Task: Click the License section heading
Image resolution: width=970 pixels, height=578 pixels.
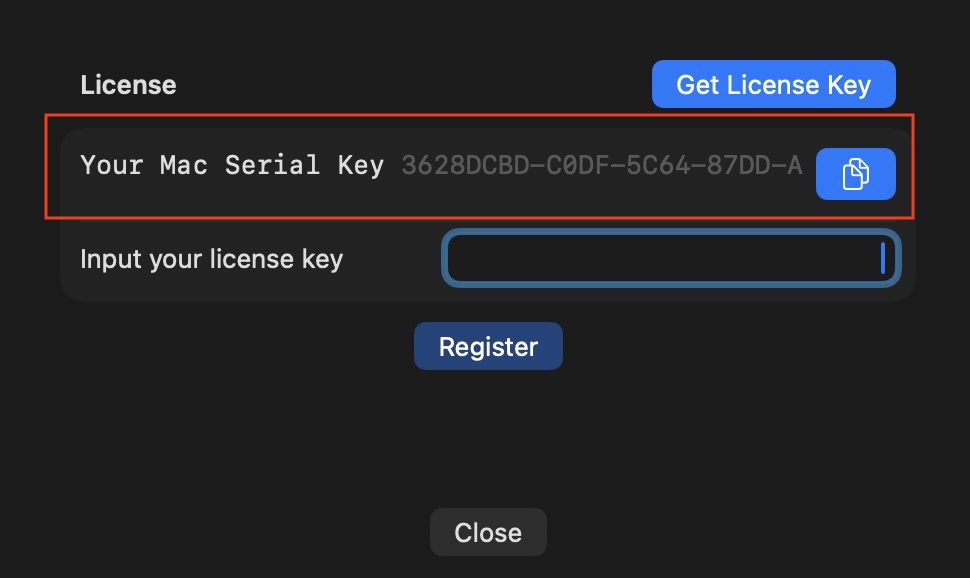Action: tap(128, 85)
